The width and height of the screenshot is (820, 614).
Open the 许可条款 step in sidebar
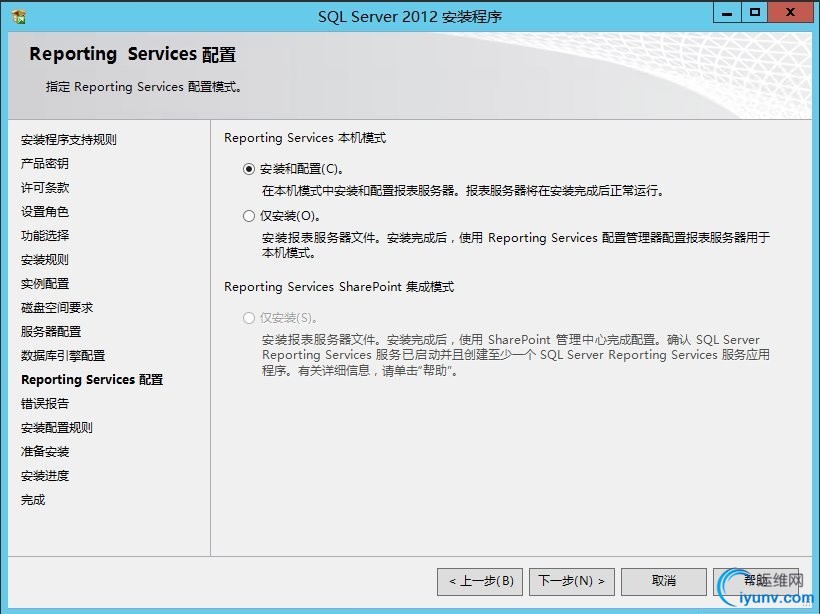pos(44,188)
